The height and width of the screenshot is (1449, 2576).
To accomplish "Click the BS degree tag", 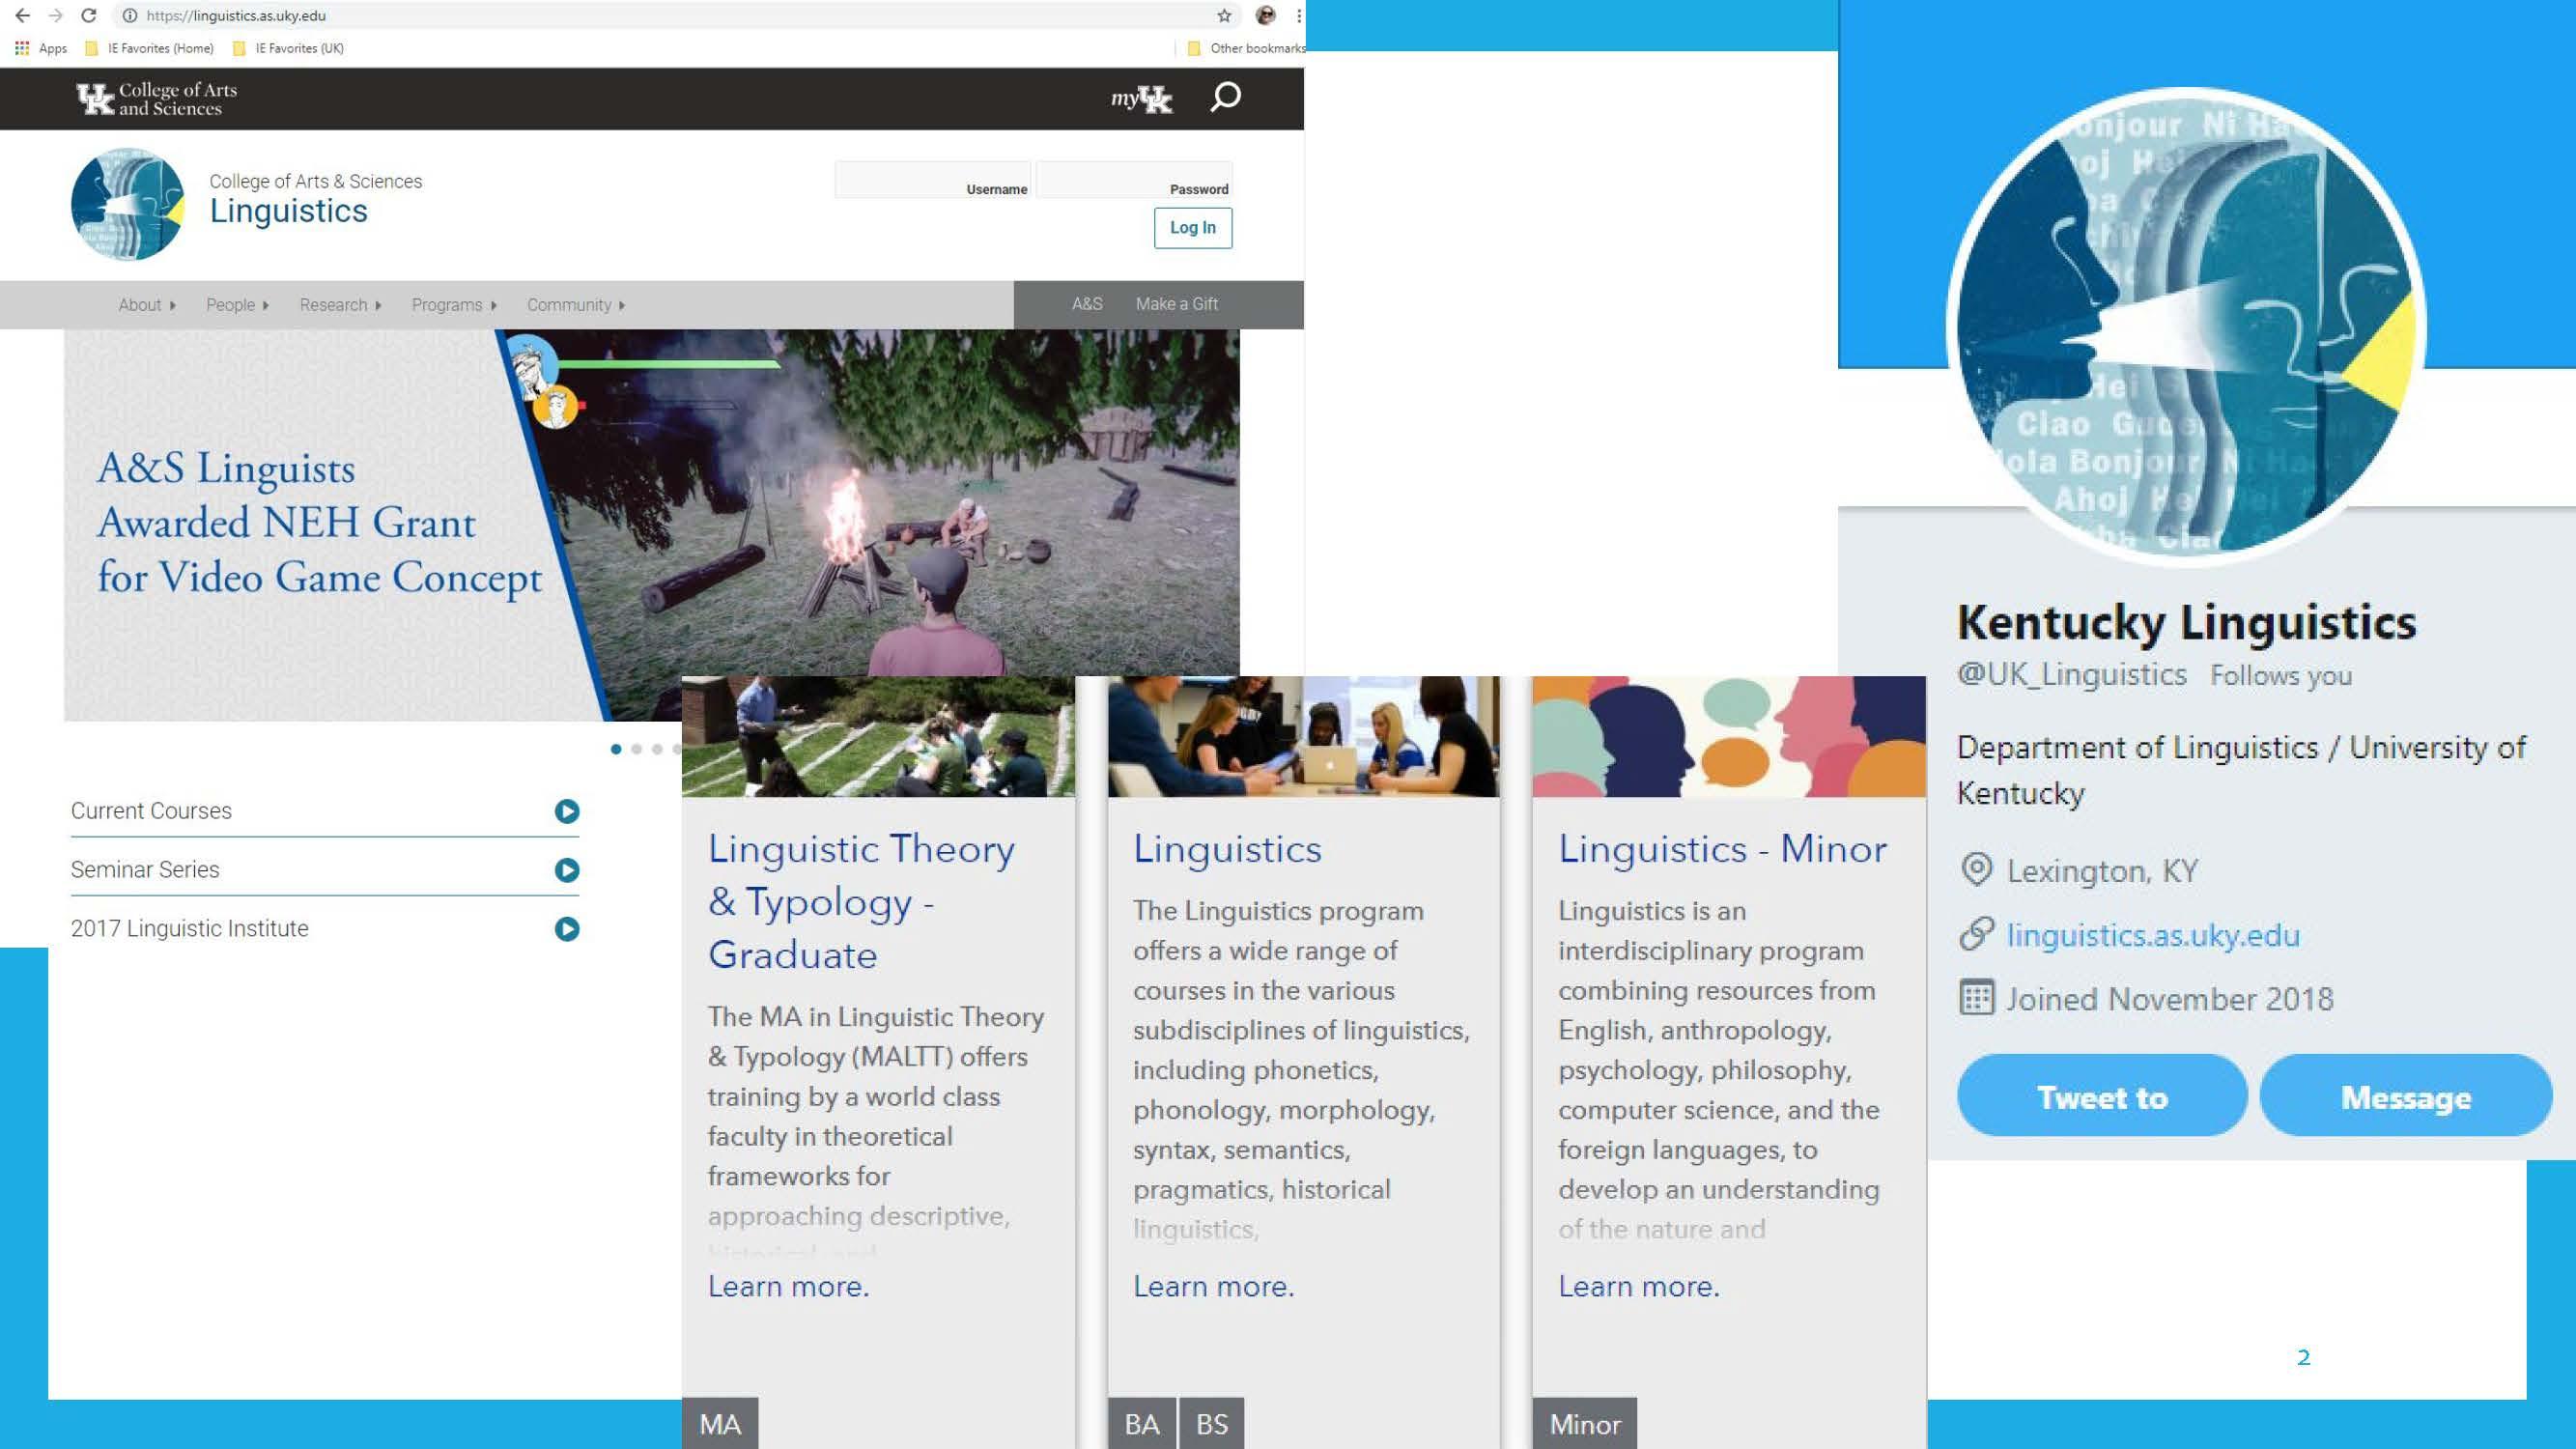I will point(1211,1423).
